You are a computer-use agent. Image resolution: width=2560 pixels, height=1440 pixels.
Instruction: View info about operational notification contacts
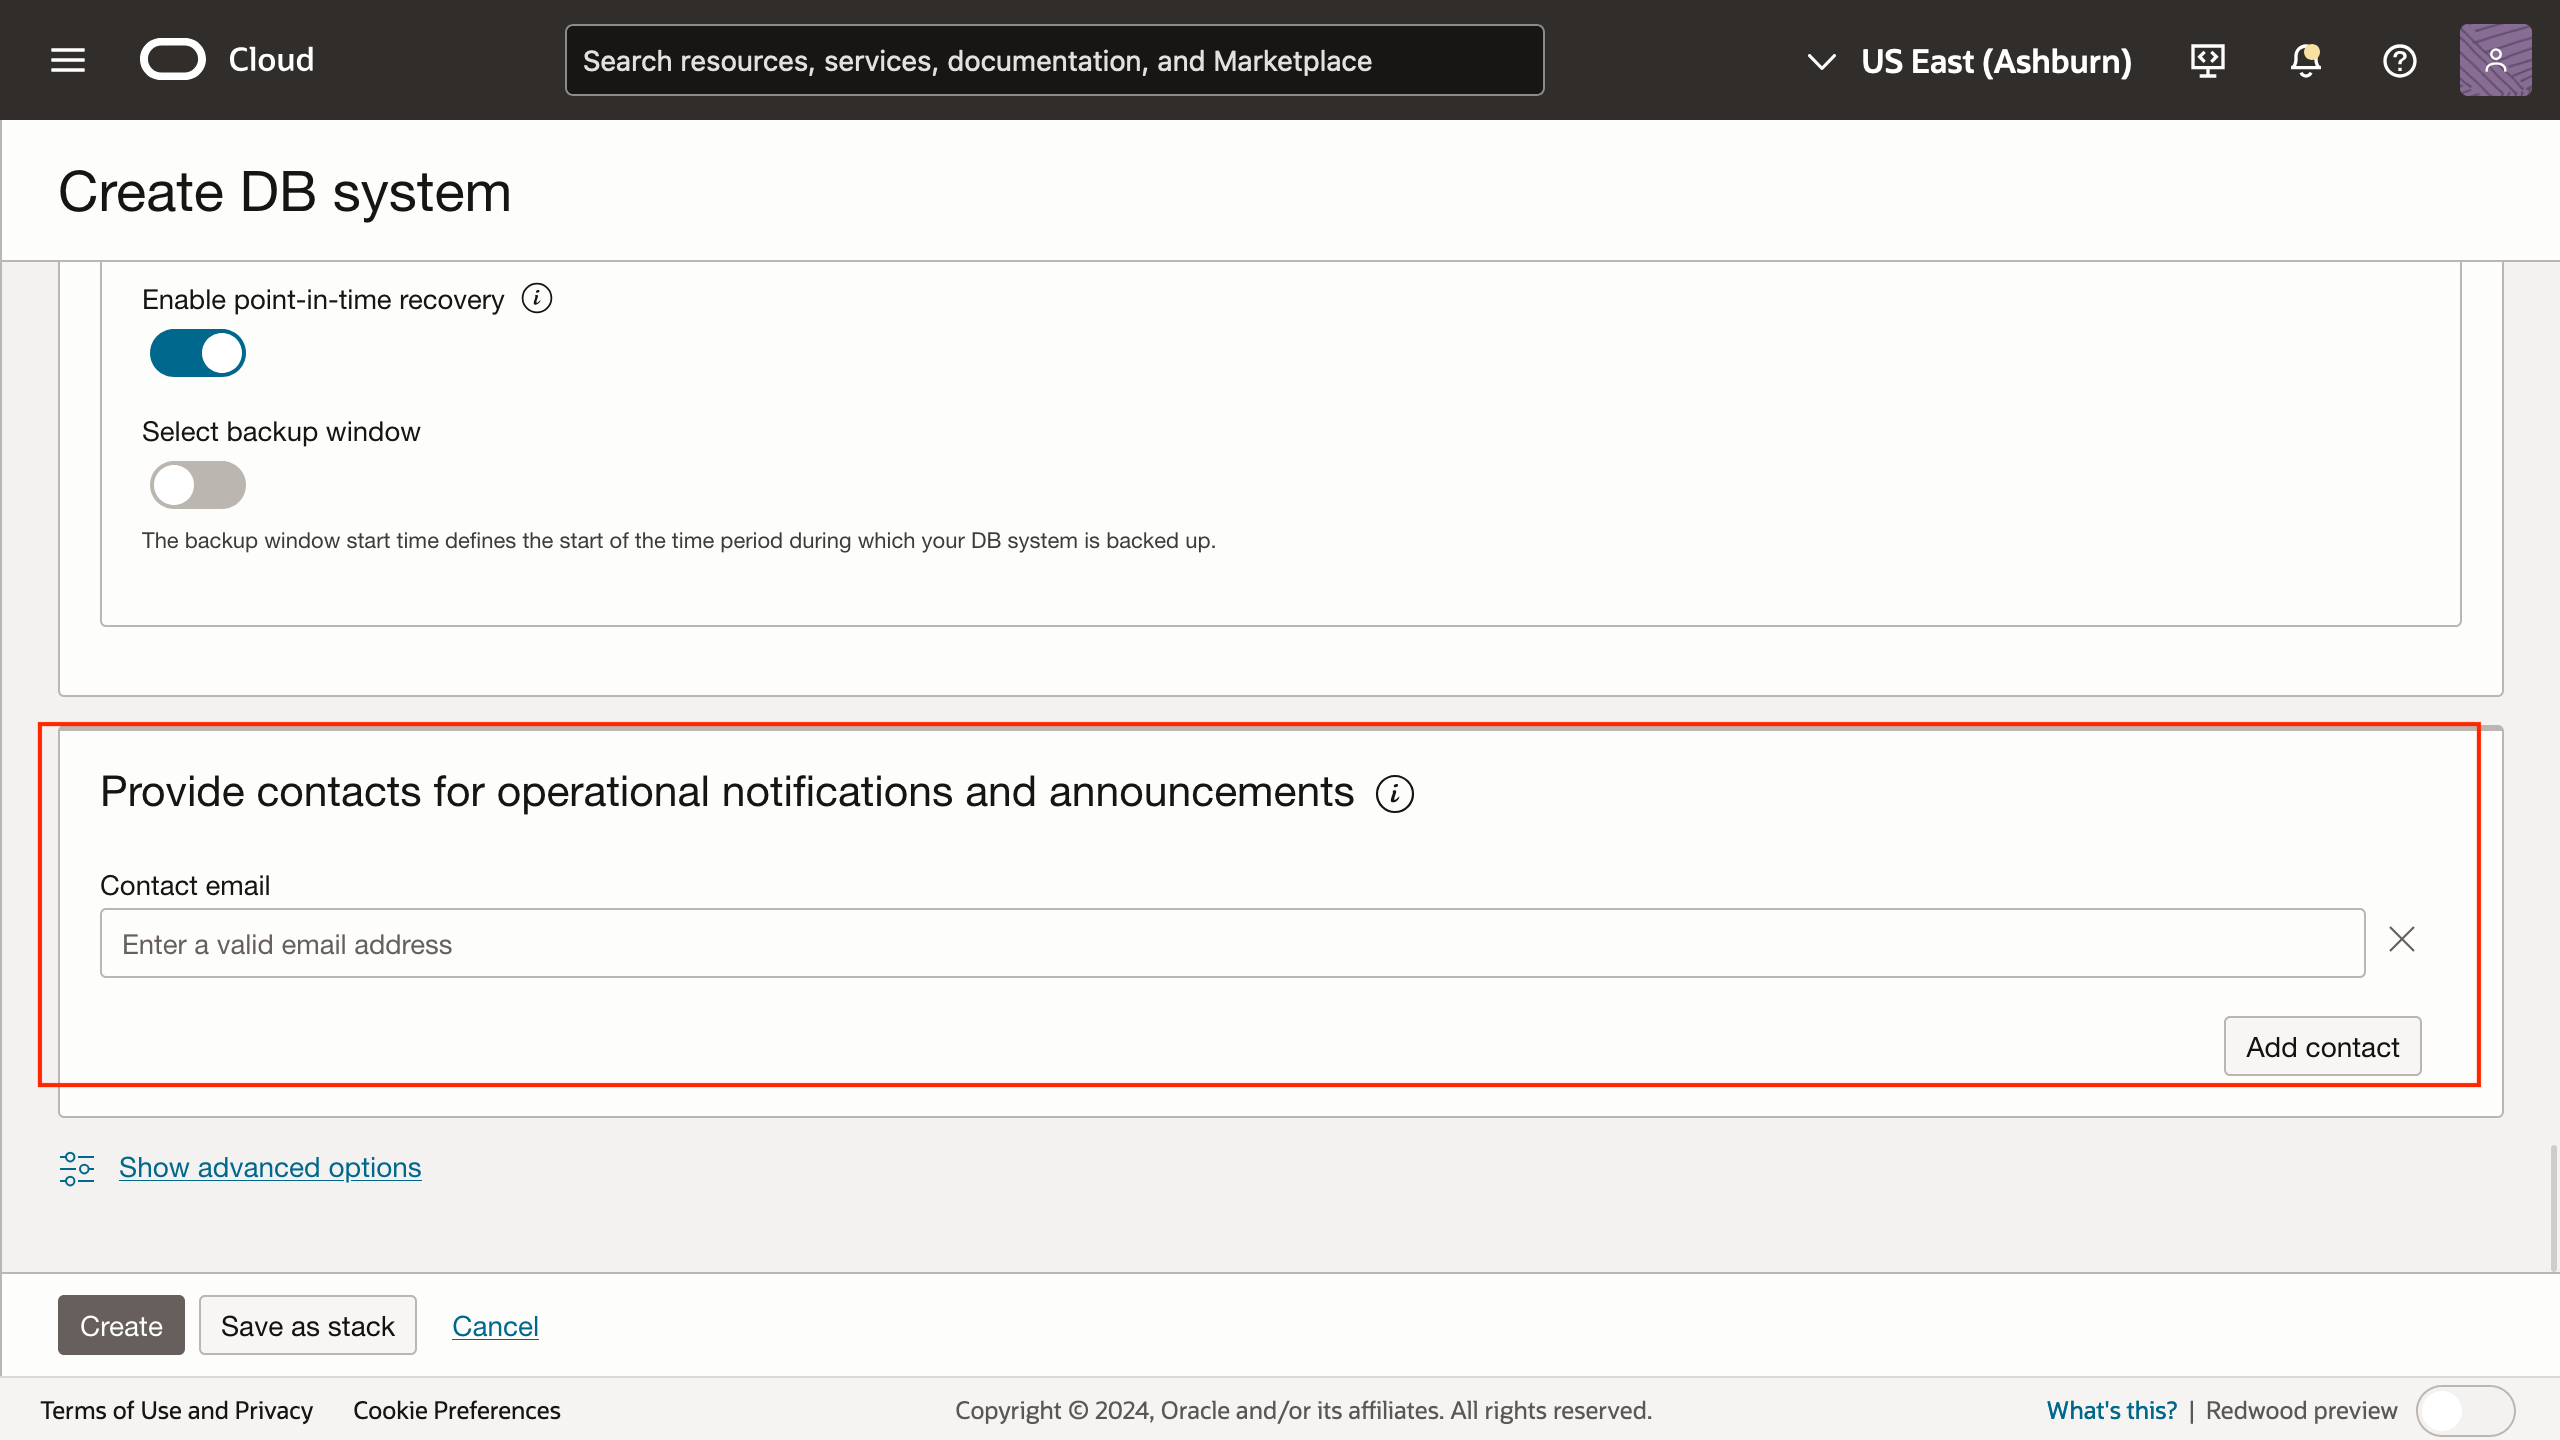coord(1396,793)
